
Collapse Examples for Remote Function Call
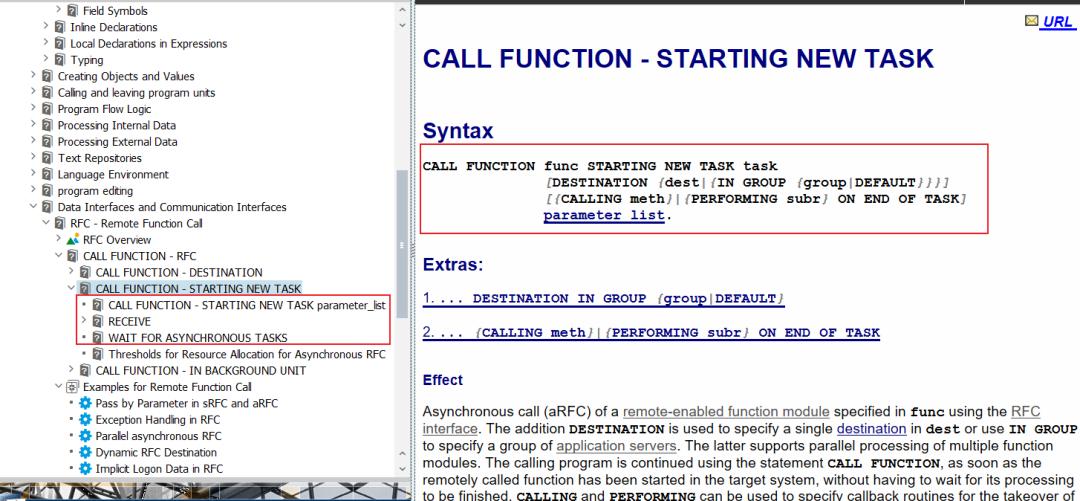point(59,387)
